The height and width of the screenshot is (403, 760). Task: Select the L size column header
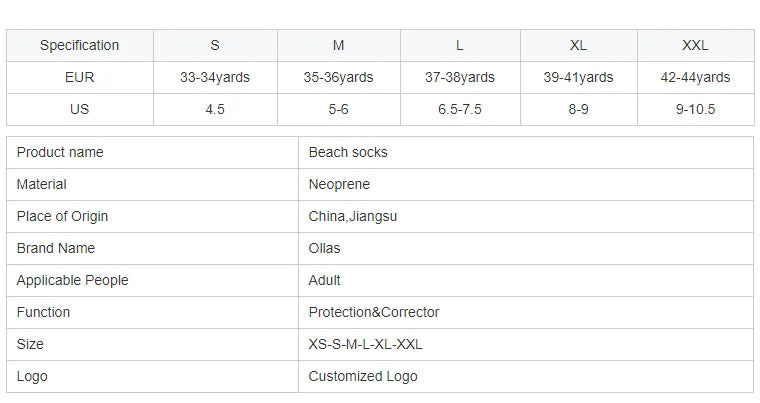(x=460, y=45)
